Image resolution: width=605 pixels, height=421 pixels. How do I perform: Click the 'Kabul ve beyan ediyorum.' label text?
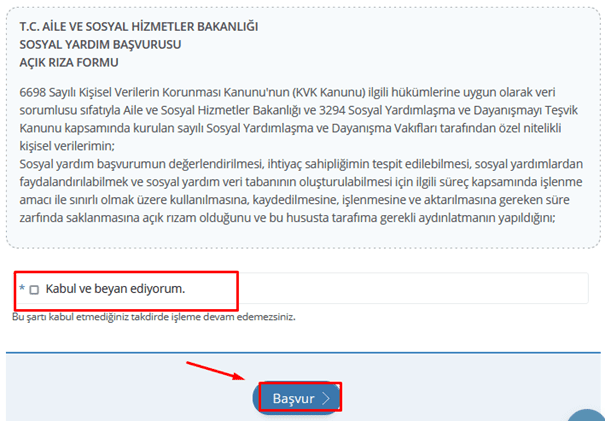click(115, 289)
